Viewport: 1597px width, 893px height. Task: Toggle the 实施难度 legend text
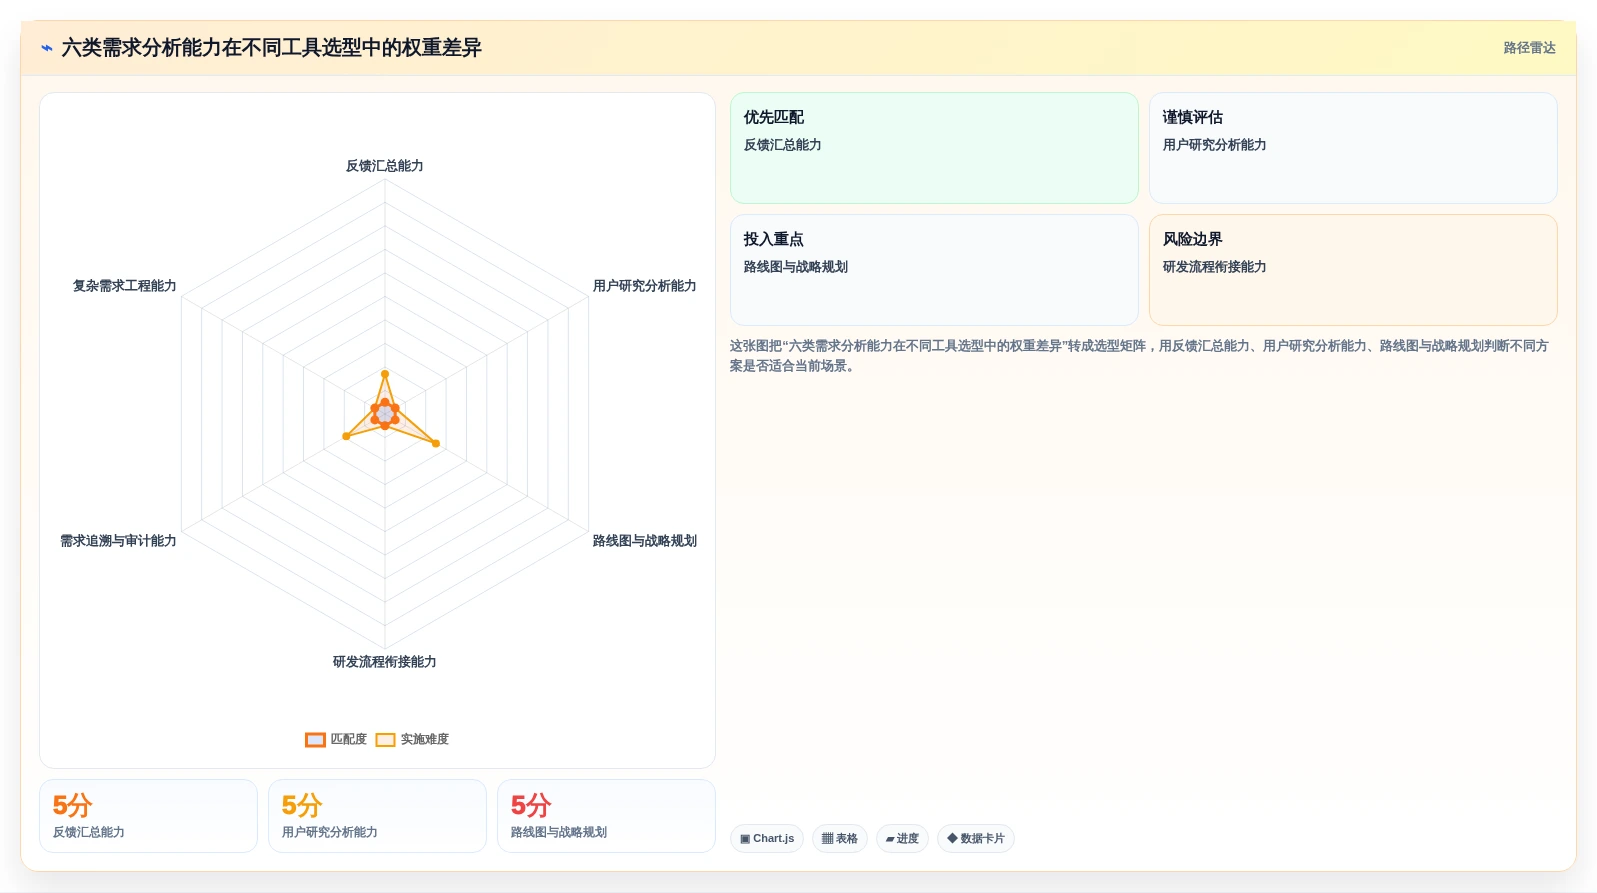tap(425, 740)
